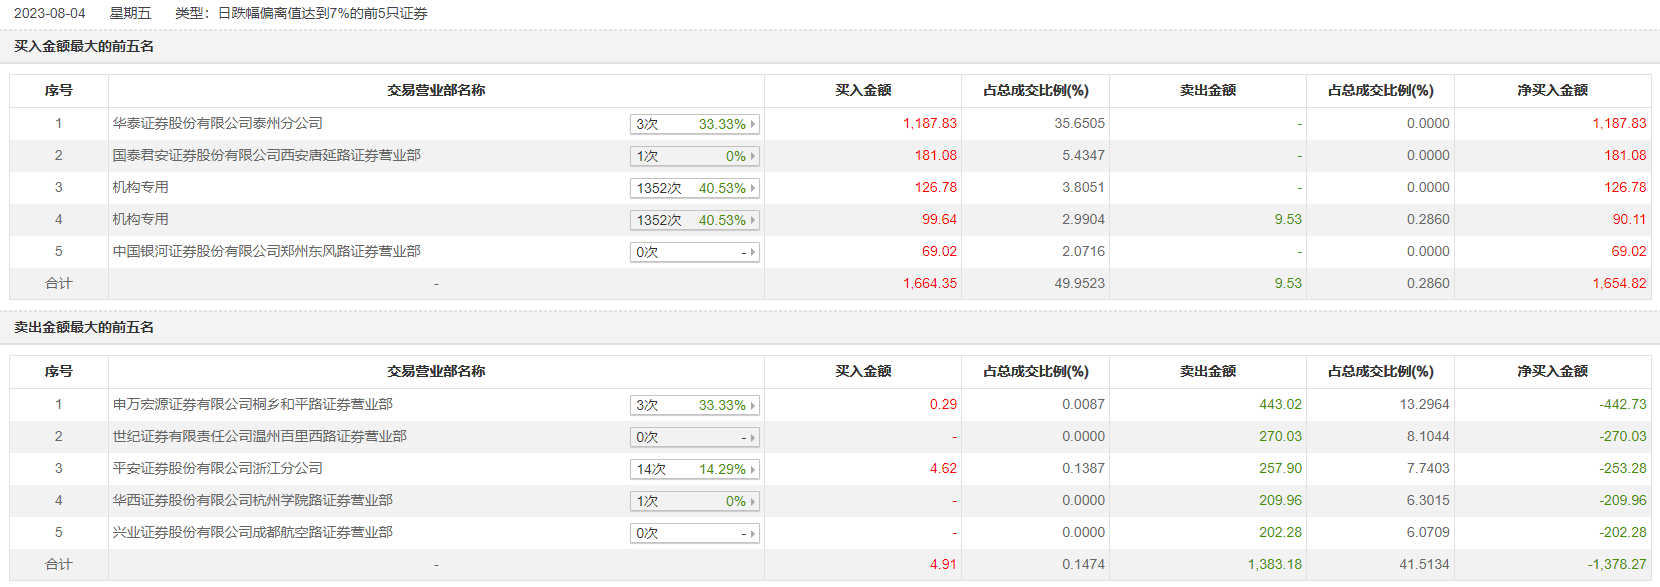Click the 卖出金额最大的前五名 section header

click(x=84, y=327)
